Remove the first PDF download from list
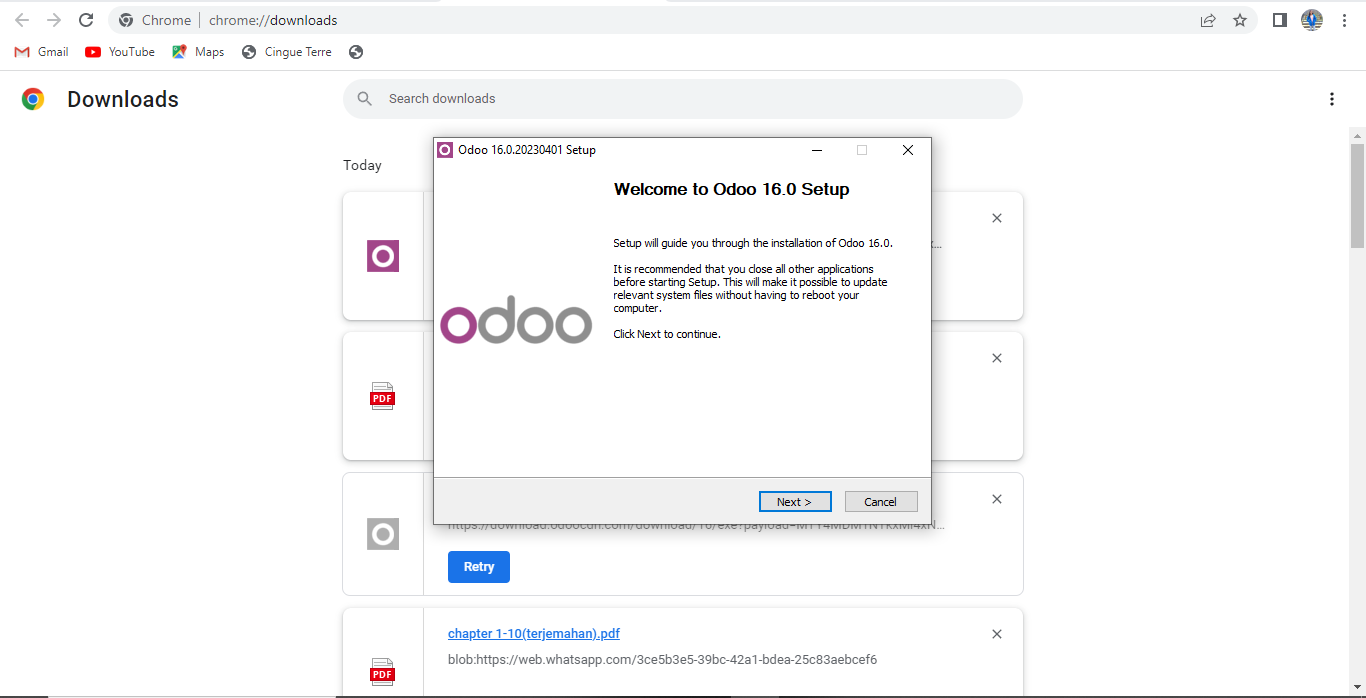The height and width of the screenshot is (698, 1366). tap(997, 358)
